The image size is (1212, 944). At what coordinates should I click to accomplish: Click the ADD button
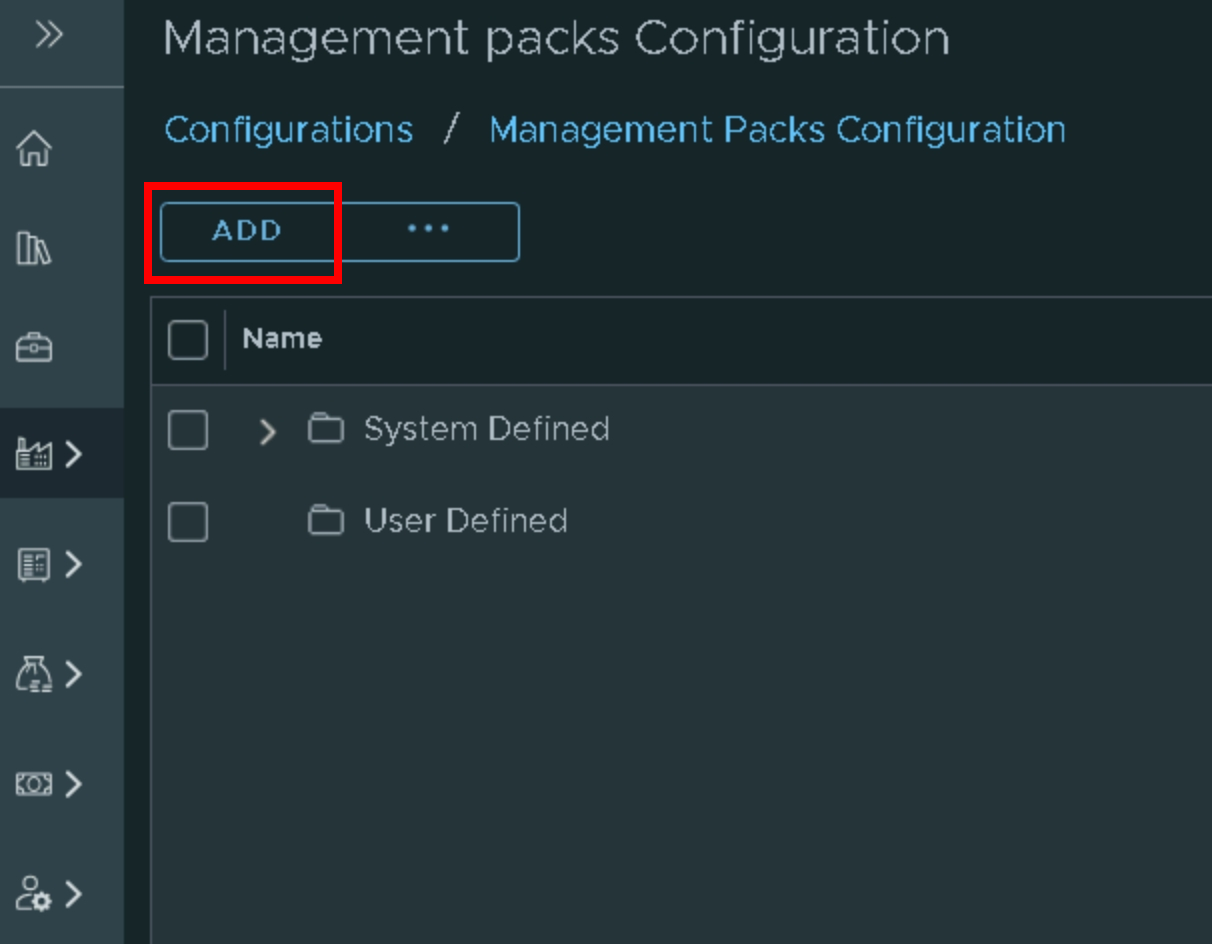click(247, 231)
